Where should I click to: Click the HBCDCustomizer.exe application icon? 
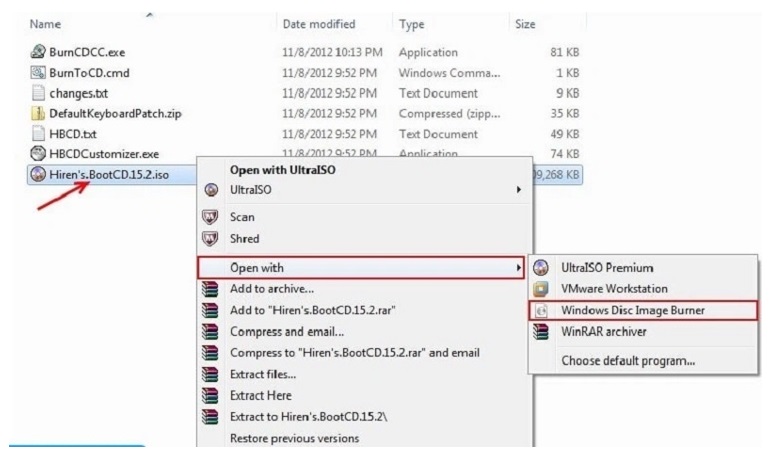point(39,154)
